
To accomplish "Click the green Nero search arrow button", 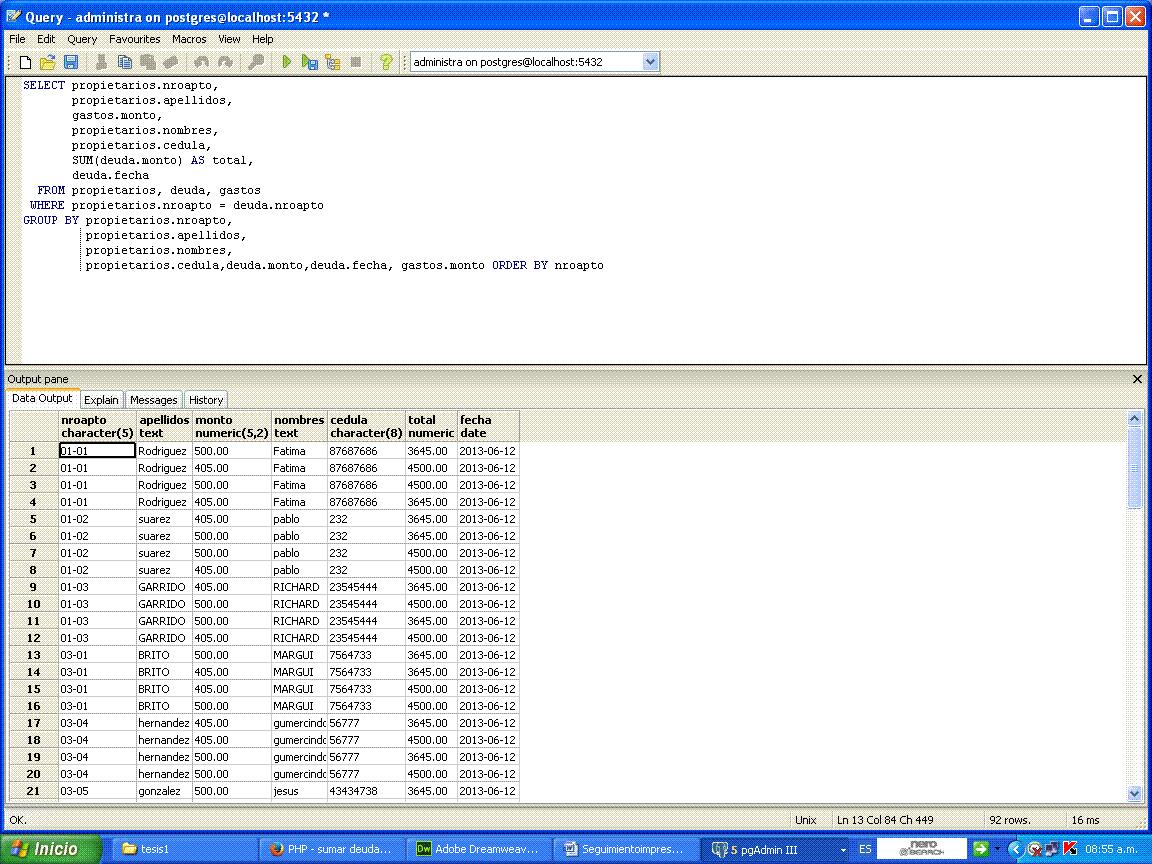I will click(x=980, y=849).
